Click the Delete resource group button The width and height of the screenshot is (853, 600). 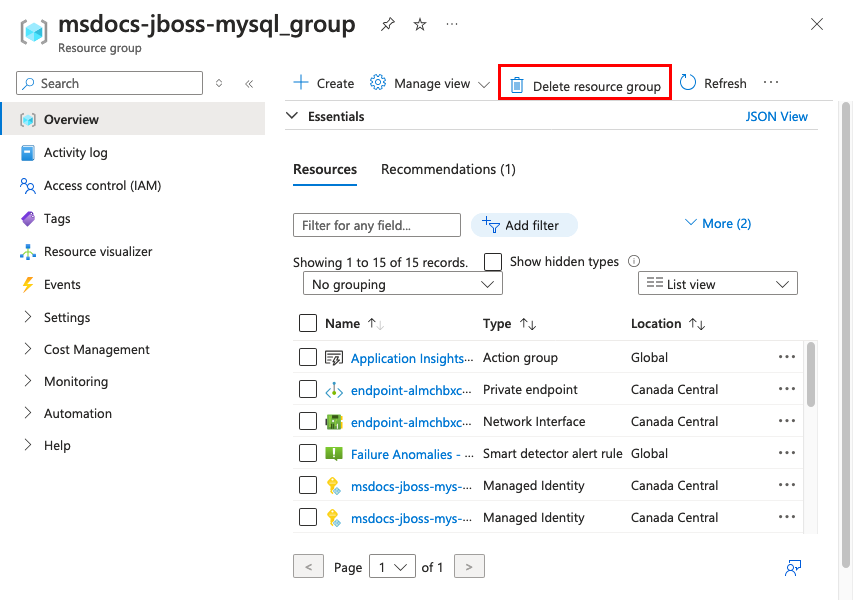pos(585,86)
